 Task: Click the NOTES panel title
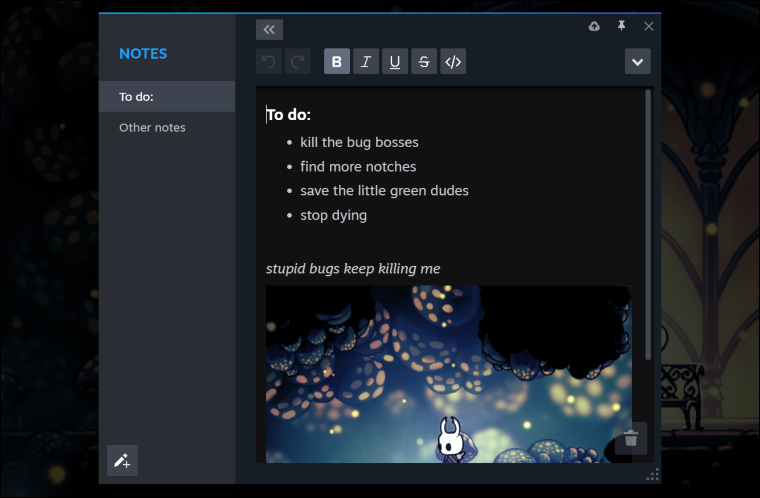click(x=143, y=54)
